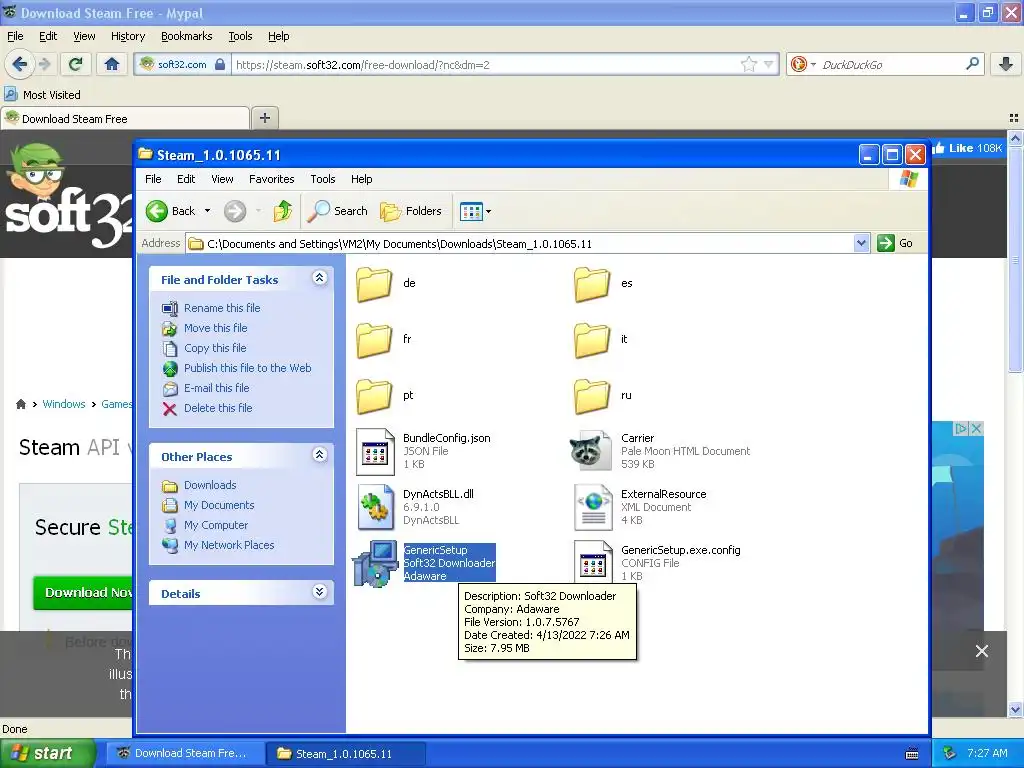Collapse the Other Places panel
This screenshot has width=1024, height=768.
(x=319, y=455)
